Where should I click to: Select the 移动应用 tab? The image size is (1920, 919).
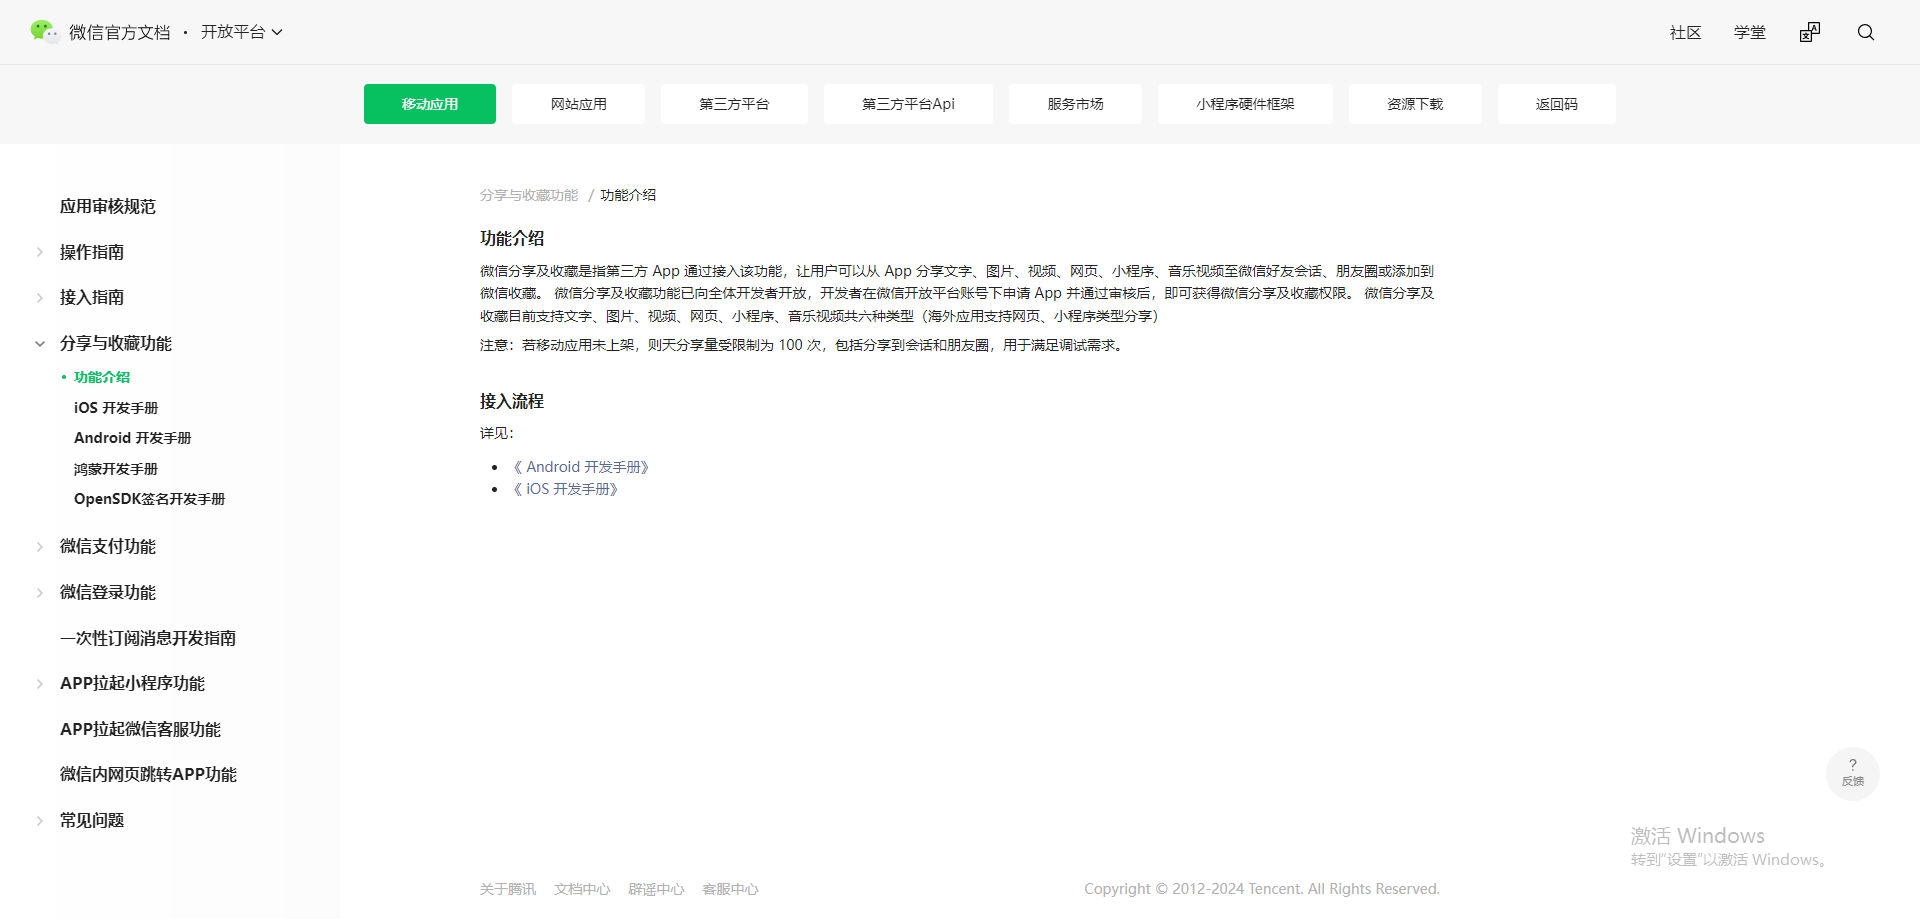(430, 104)
